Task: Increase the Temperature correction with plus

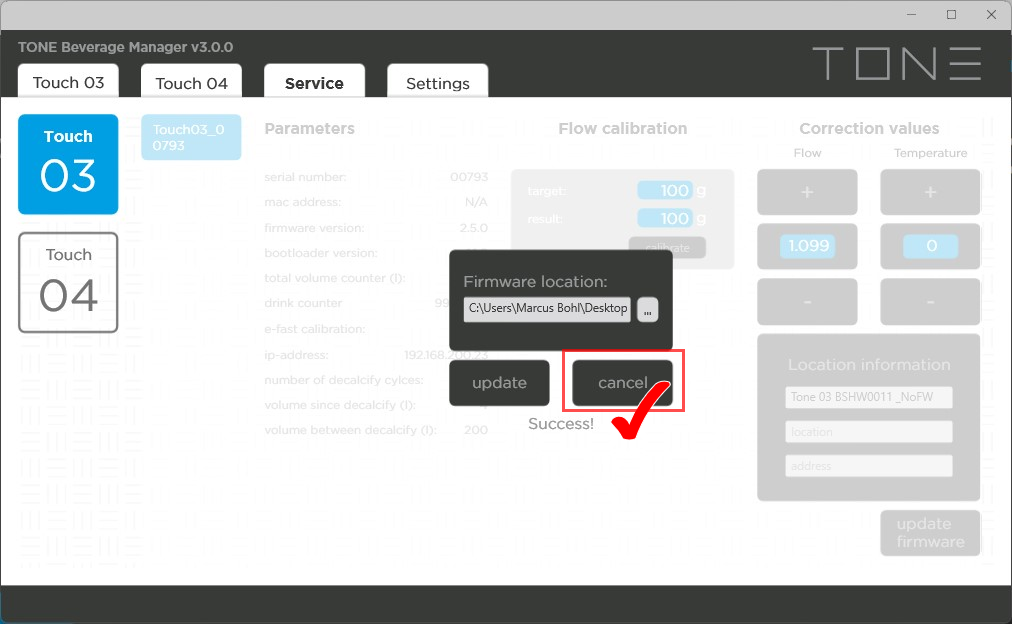Action: pyautogui.click(x=930, y=192)
